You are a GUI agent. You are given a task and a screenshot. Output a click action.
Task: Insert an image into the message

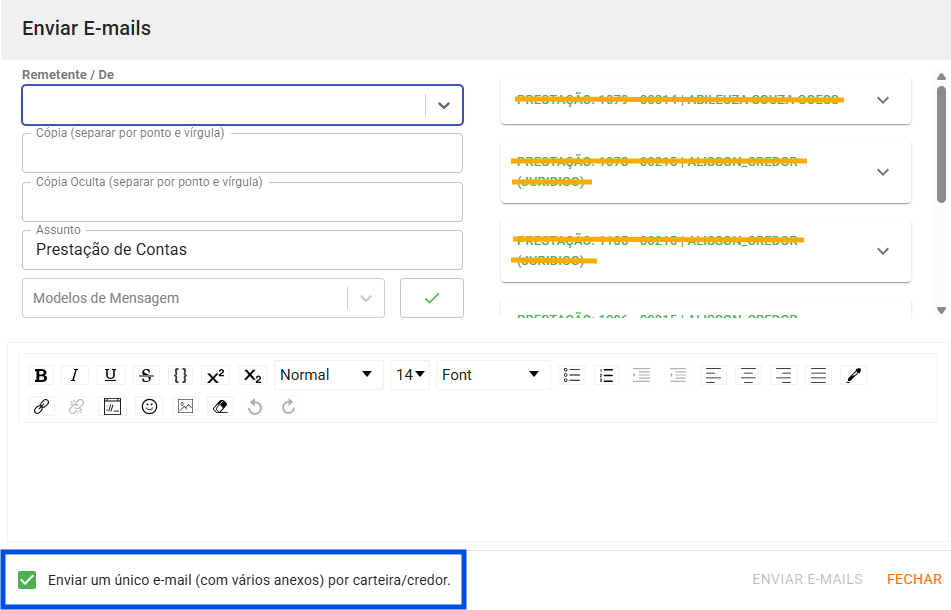coord(185,407)
